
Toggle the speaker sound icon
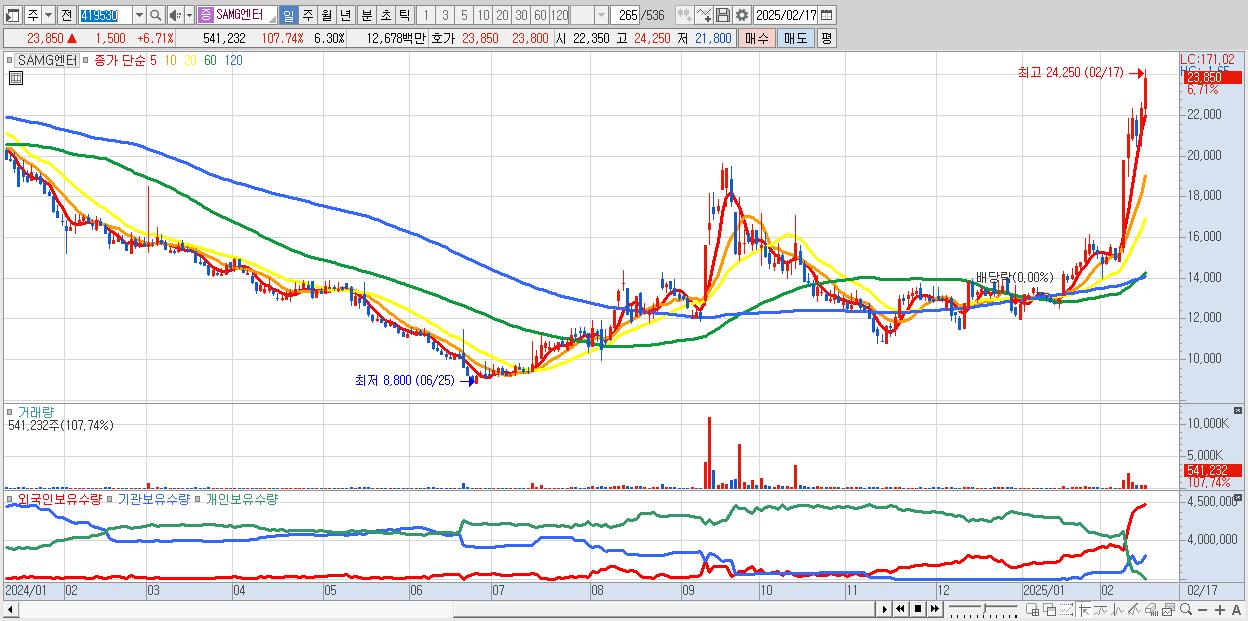tap(175, 15)
